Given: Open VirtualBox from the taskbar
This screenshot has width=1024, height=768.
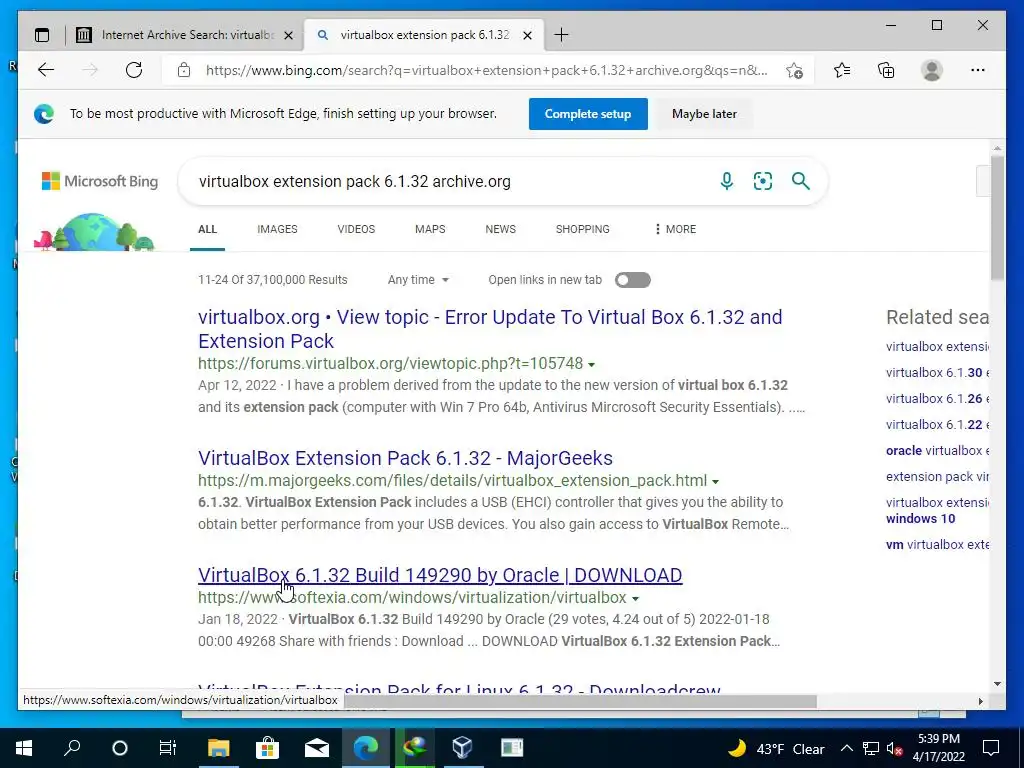Looking at the screenshot, I should (462, 748).
